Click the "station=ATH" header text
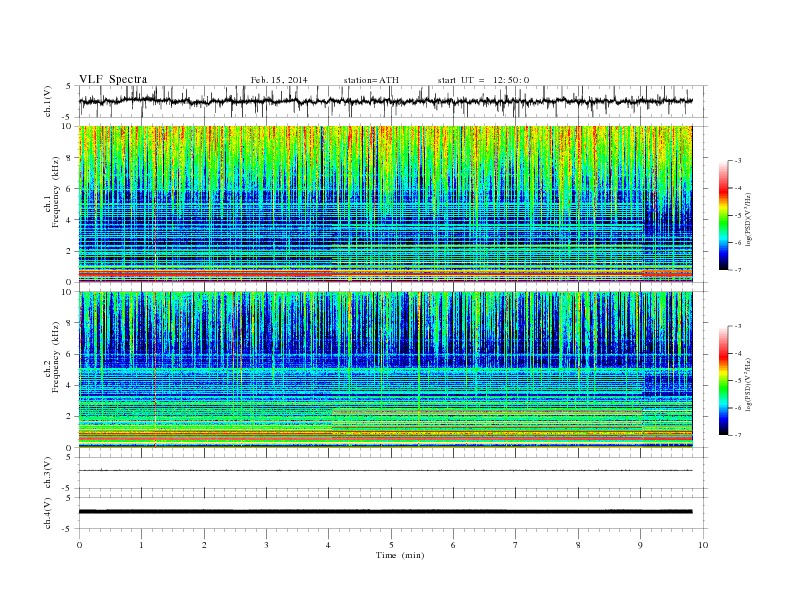 pos(371,80)
